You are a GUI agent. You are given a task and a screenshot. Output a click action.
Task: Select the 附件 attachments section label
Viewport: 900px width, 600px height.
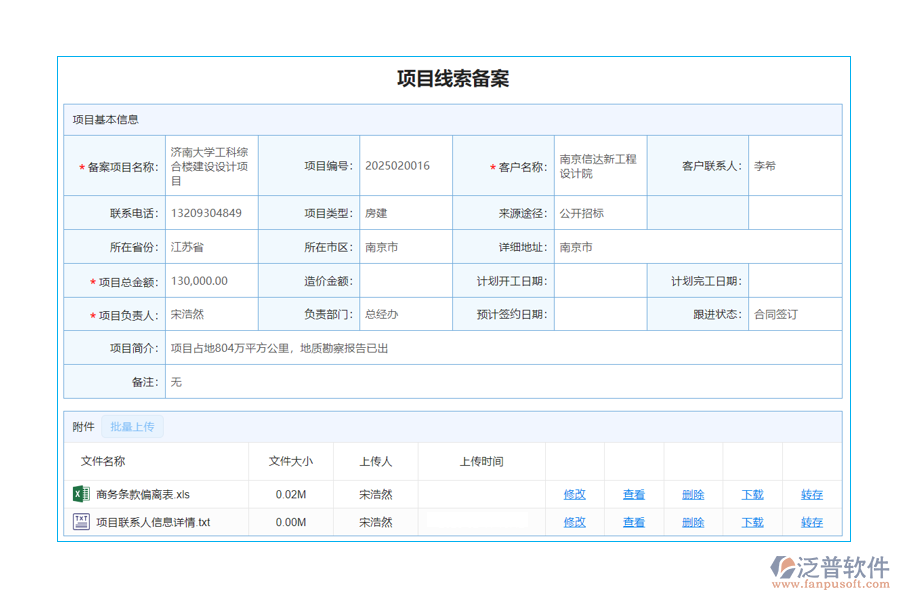(84, 426)
